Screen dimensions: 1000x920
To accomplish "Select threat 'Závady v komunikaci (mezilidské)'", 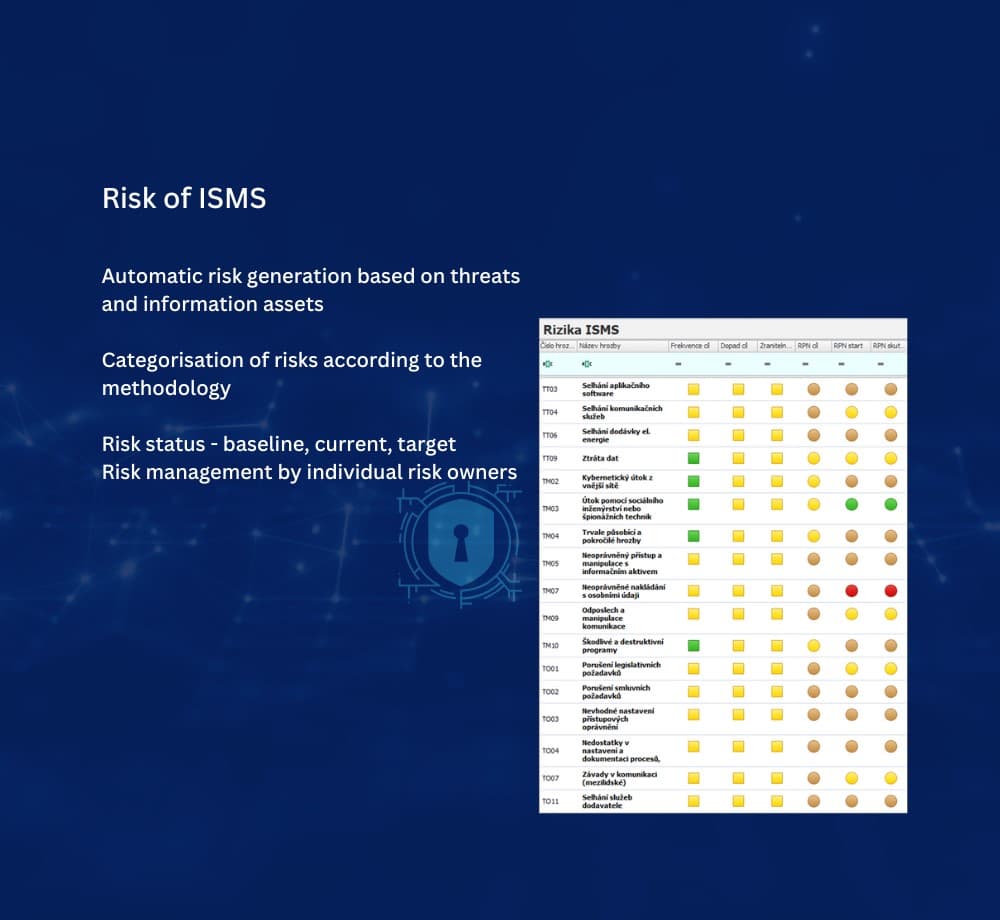I will pyautogui.click(x=619, y=778).
